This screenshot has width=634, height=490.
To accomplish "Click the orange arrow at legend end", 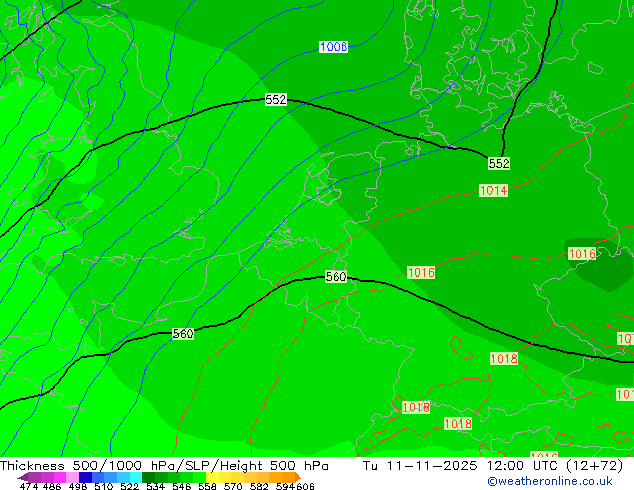I will click(x=298, y=477).
